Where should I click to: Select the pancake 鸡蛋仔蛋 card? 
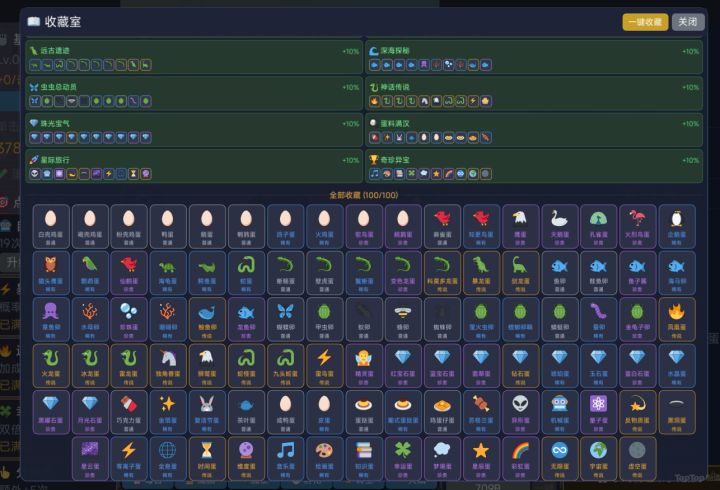[442, 412]
